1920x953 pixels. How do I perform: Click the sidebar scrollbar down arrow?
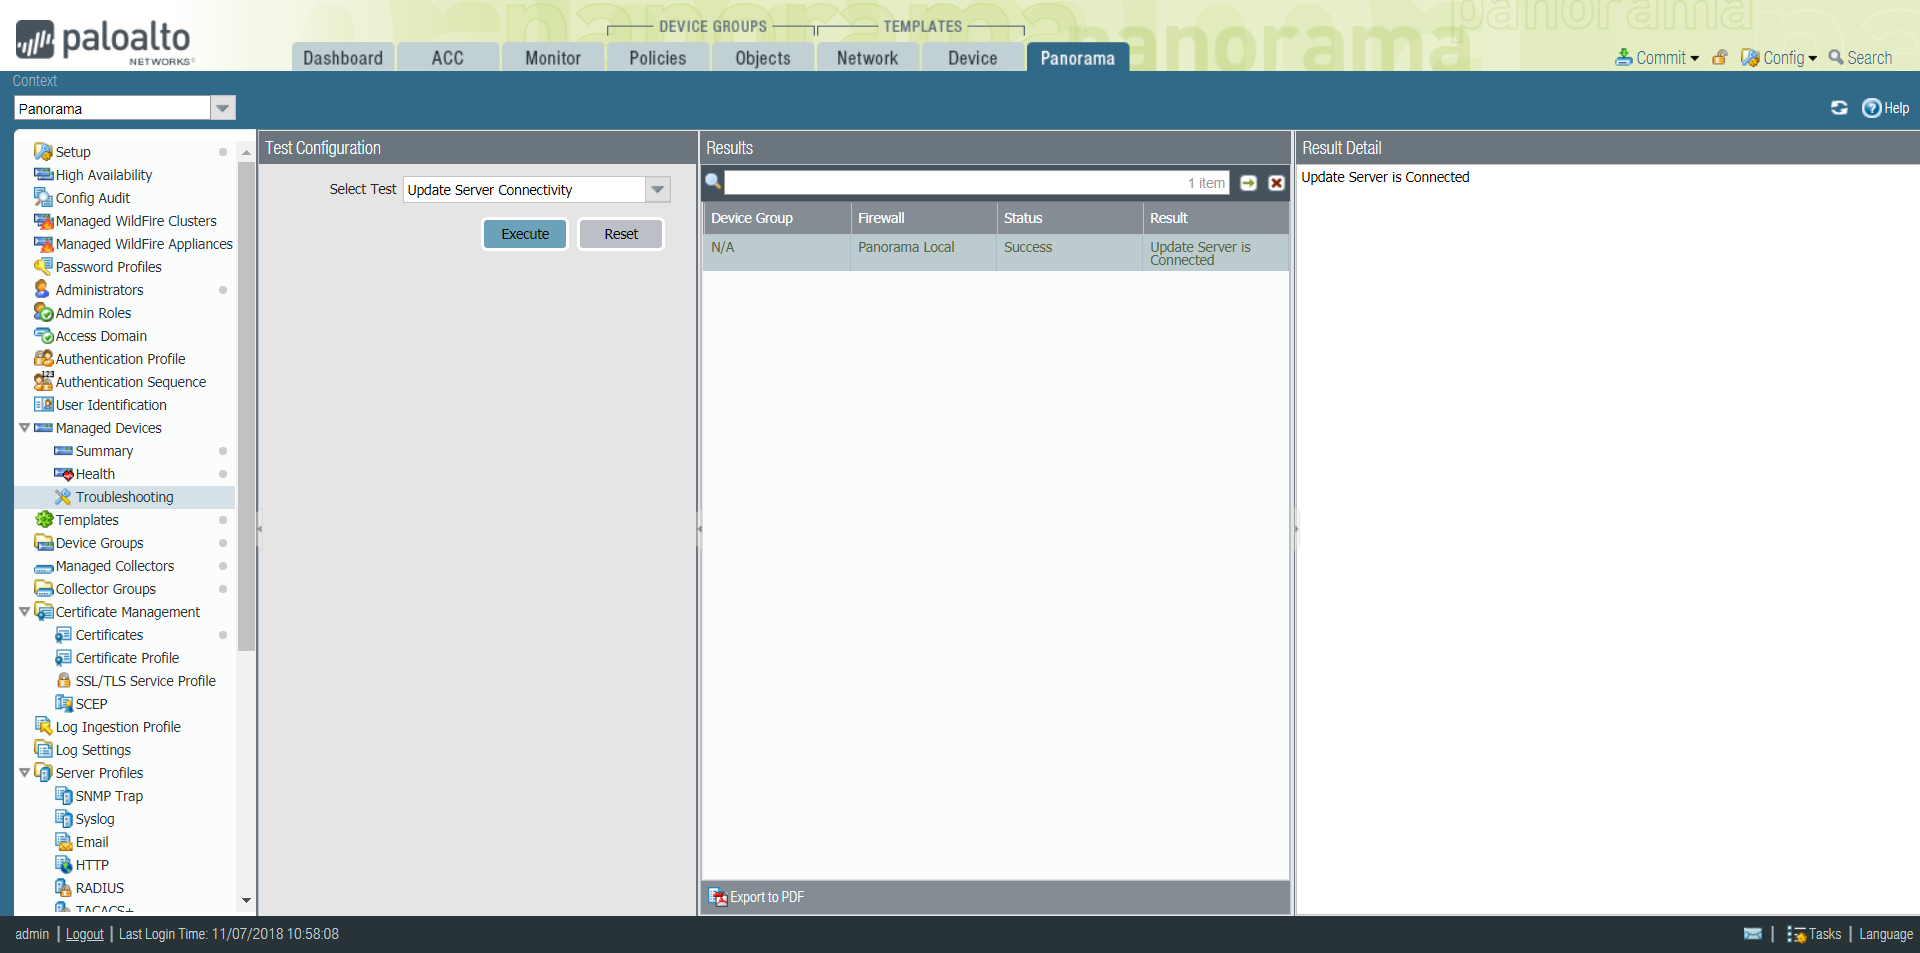tap(246, 901)
